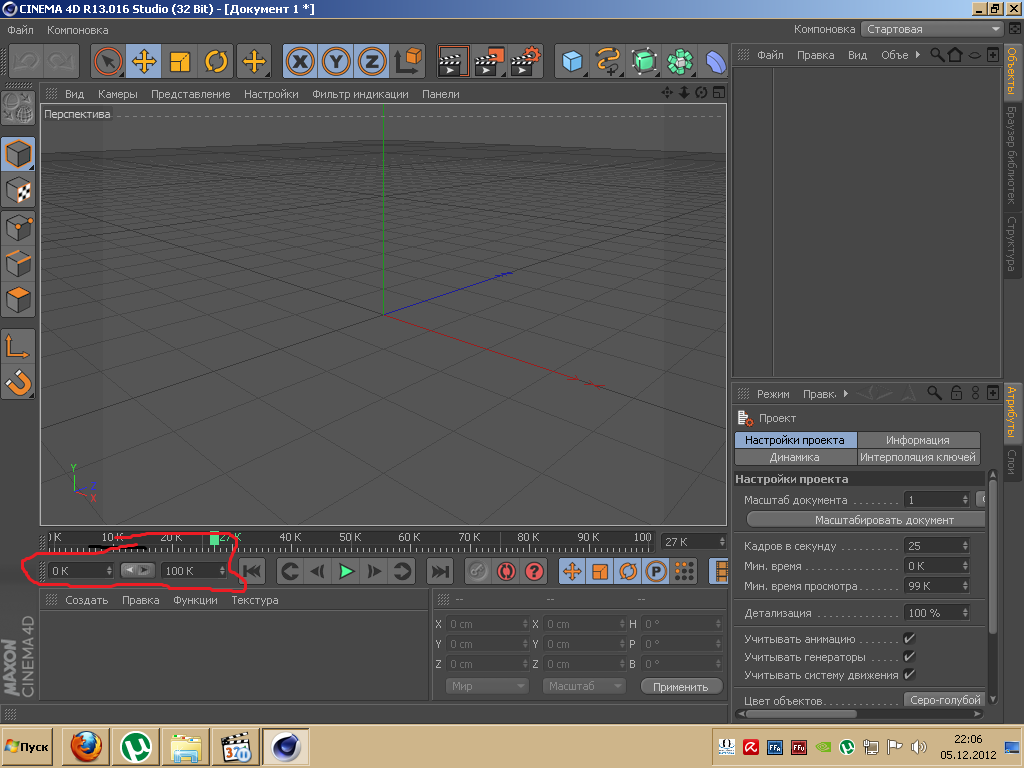Adjust the Кадров в секунду stepper

(965, 546)
